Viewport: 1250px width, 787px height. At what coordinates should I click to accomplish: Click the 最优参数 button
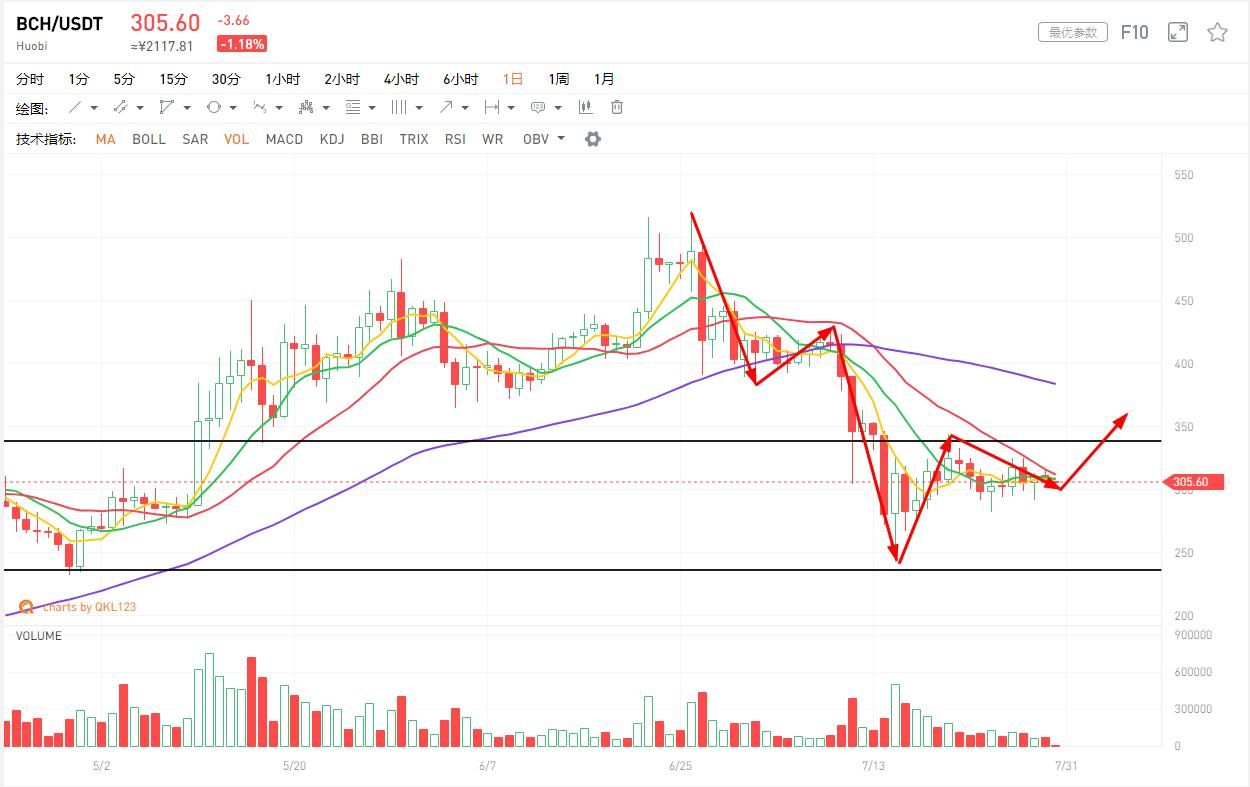click(x=1073, y=32)
